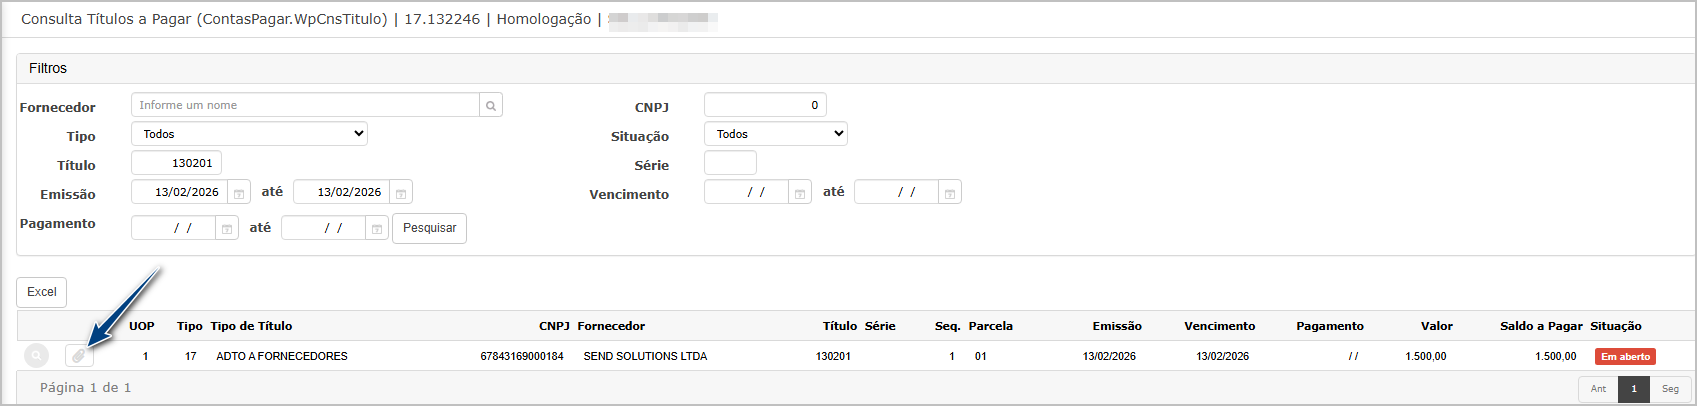Click the supplier search magnifier icon
The height and width of the screenshot is (406, 1697).
tap(491, 105)
